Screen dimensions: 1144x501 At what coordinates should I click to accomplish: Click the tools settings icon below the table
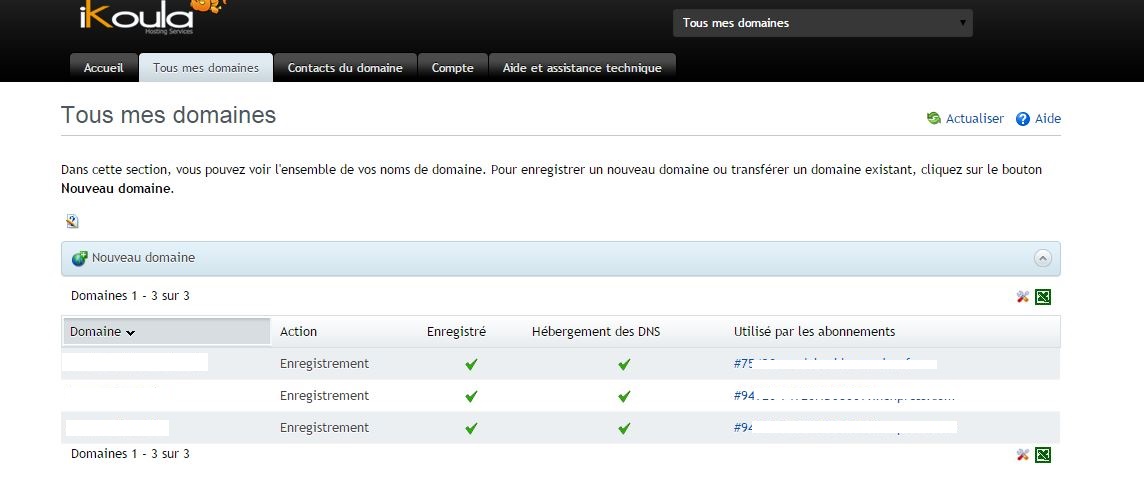coord(1022,455)
